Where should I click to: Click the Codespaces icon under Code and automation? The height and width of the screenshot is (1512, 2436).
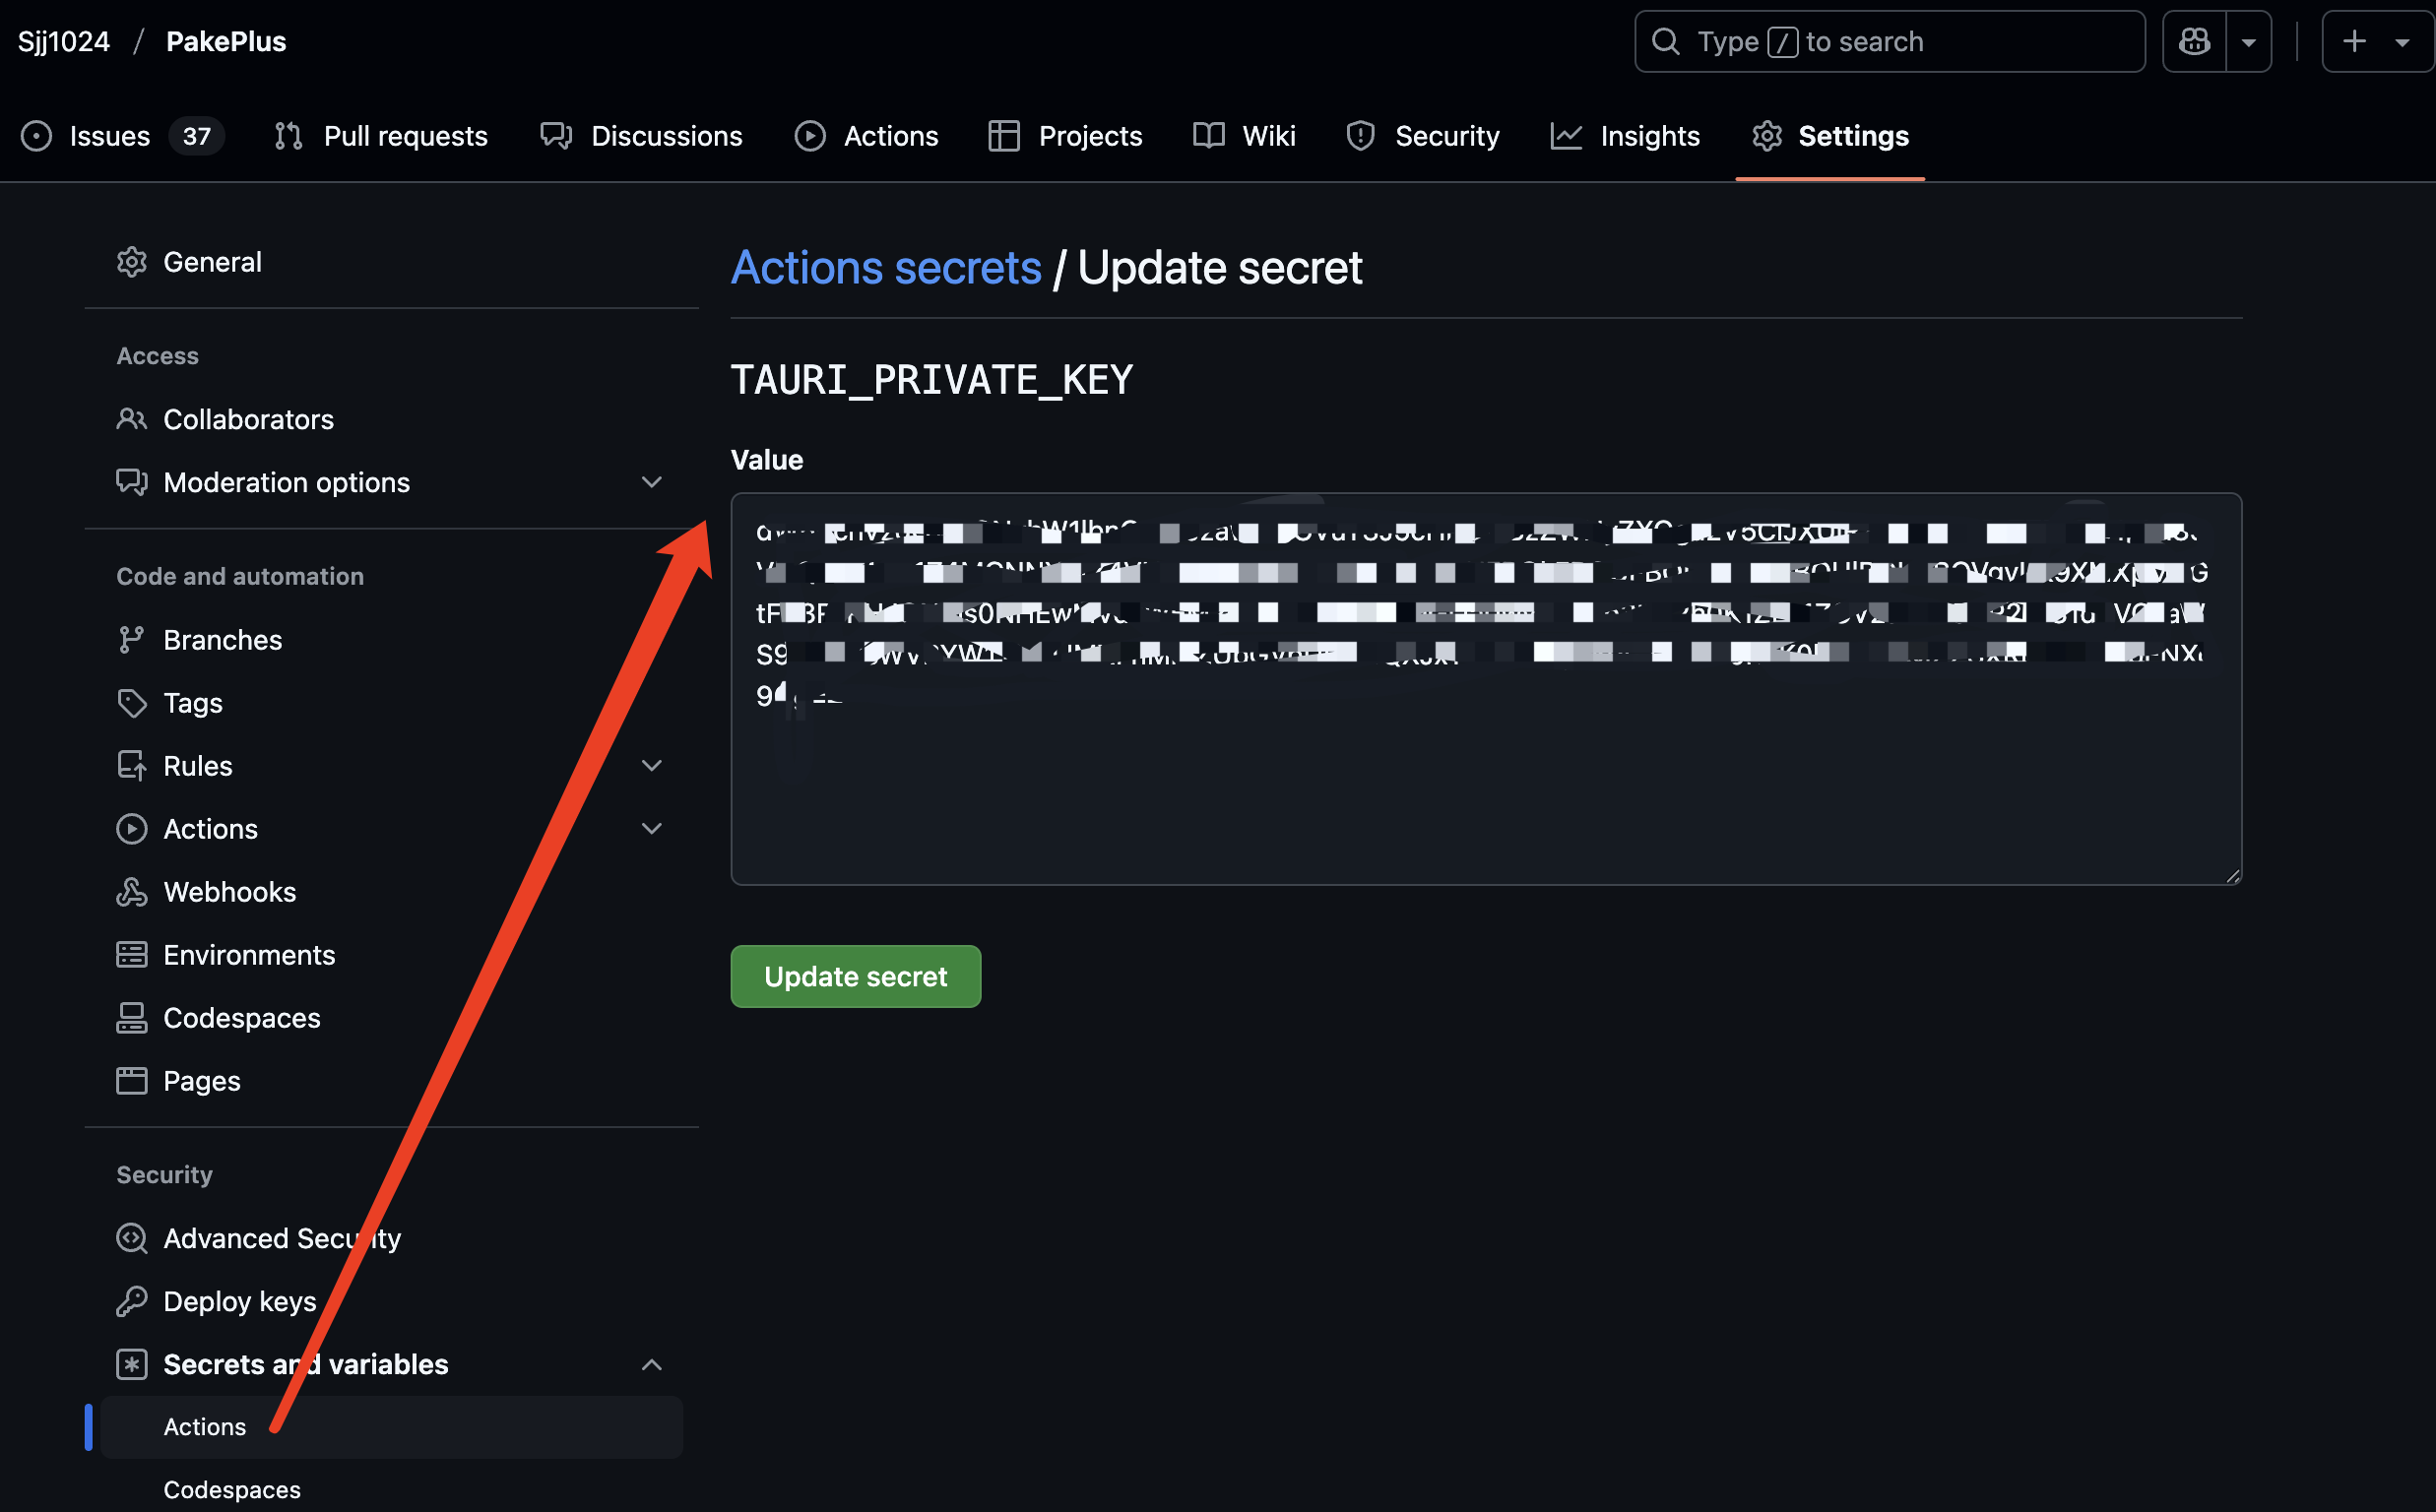pos(131,1018)
